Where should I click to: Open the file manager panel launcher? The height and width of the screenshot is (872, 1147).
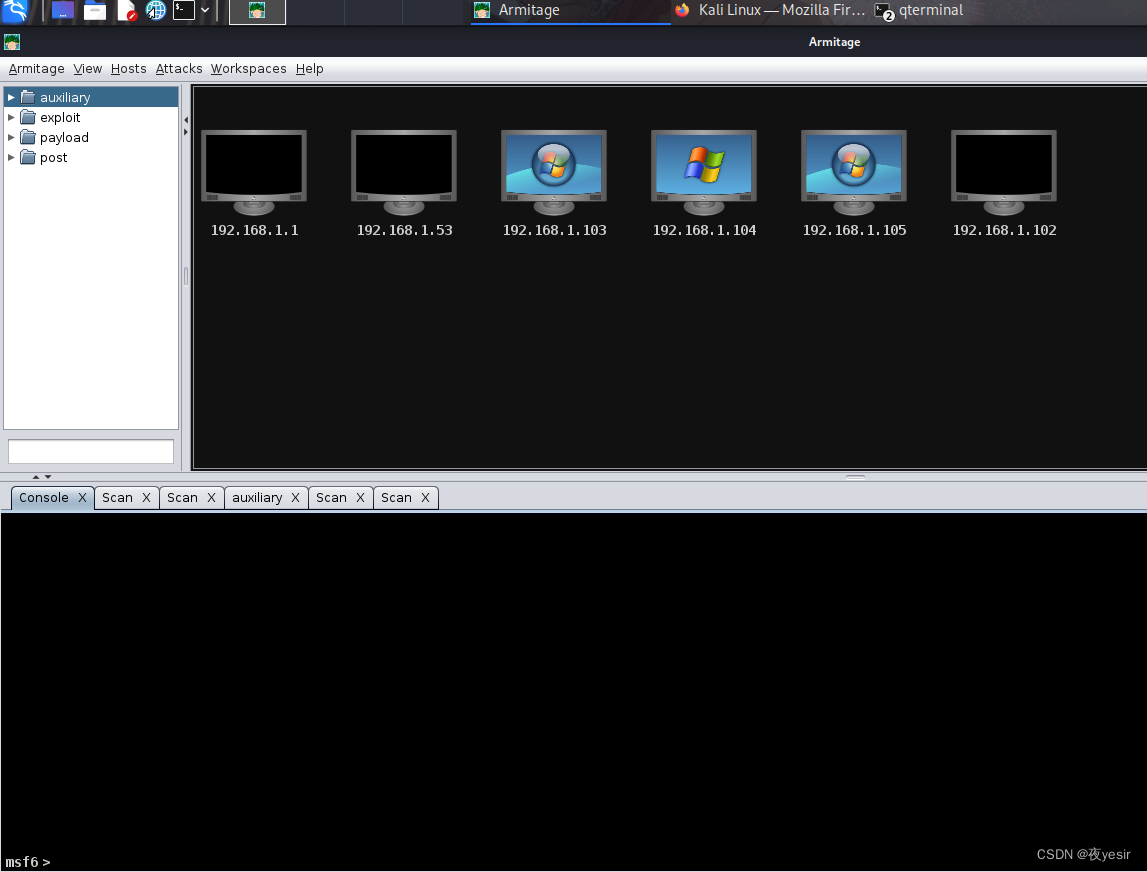[x=94, y=10]
